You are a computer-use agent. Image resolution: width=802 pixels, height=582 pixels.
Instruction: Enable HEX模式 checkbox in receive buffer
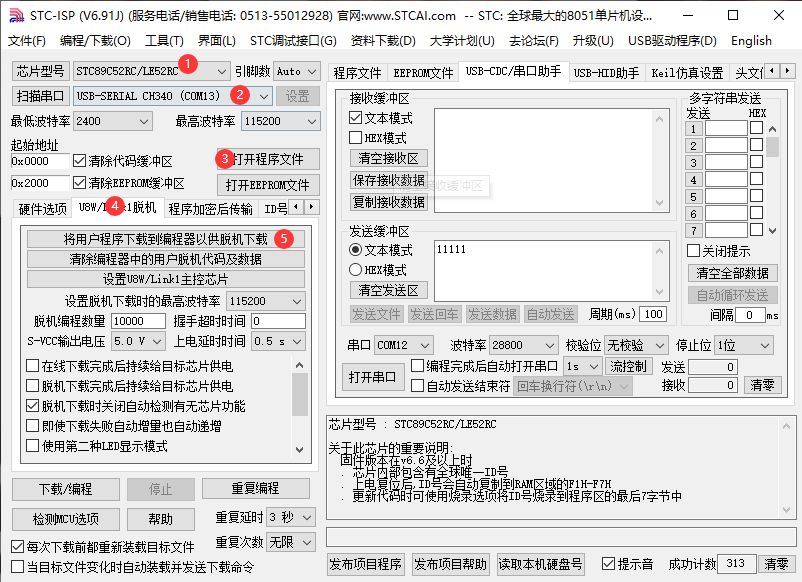pos(355,138)
